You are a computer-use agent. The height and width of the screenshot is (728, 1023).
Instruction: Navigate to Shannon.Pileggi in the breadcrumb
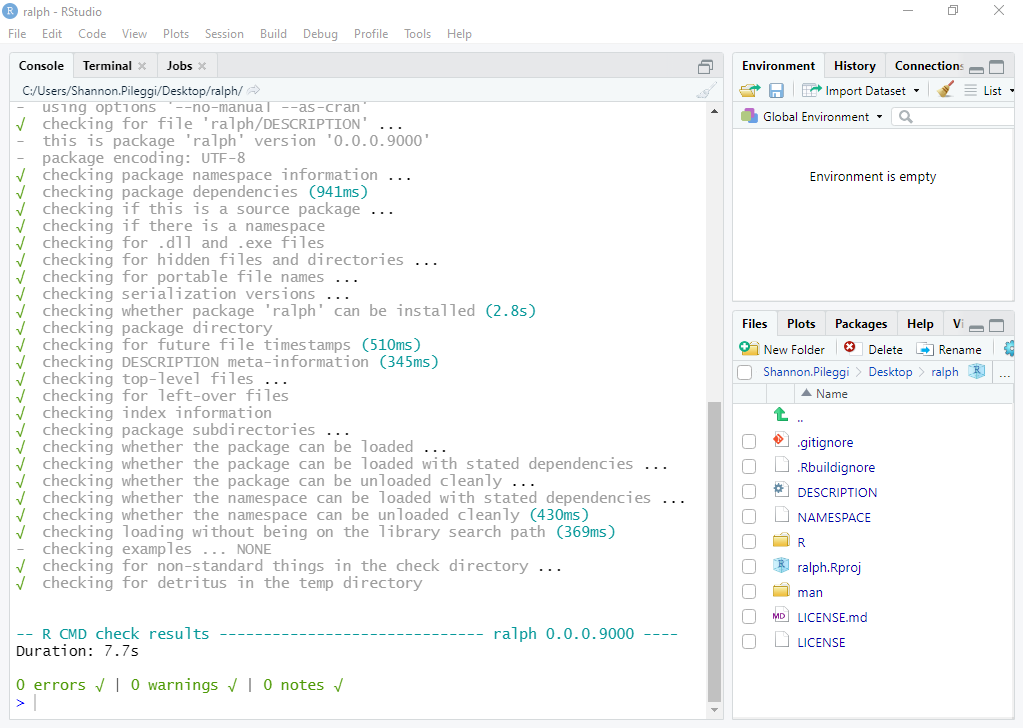coord(806,372)
